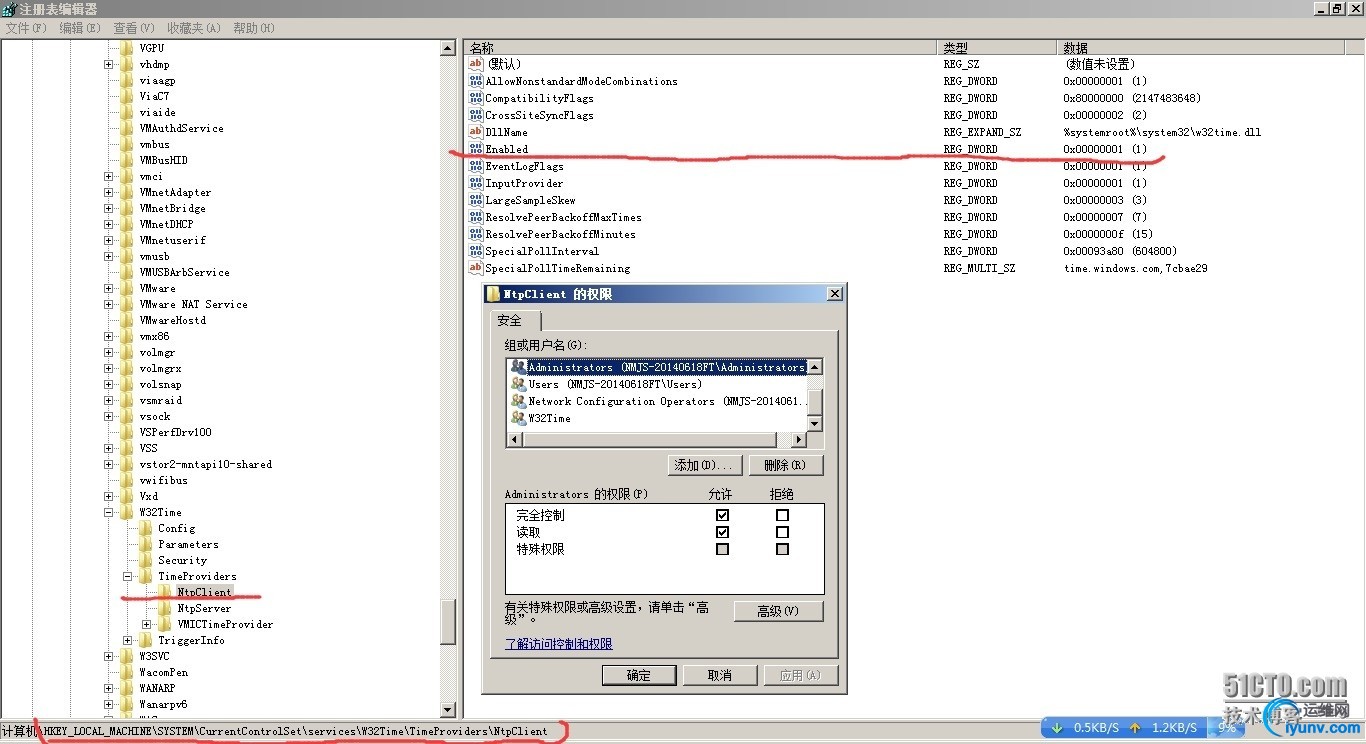This screenshot has width=1366, height=744.
Task: Toggle Deny checkbox for 完全控制
Action: 782,515
